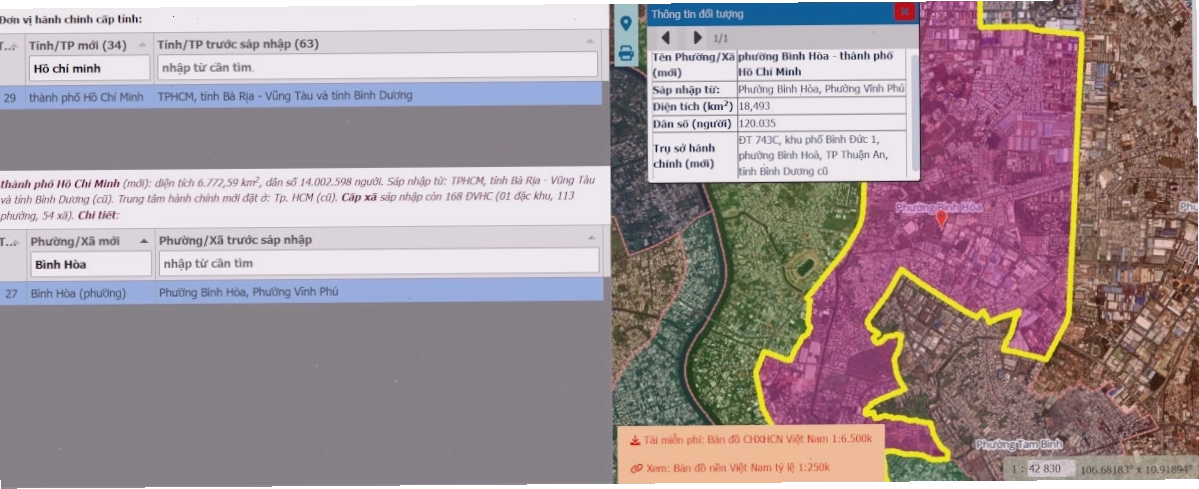This screenshot has height=489, width=1199.
Task: Click popup value '18,493' for area
Action: tap(755, 106)
